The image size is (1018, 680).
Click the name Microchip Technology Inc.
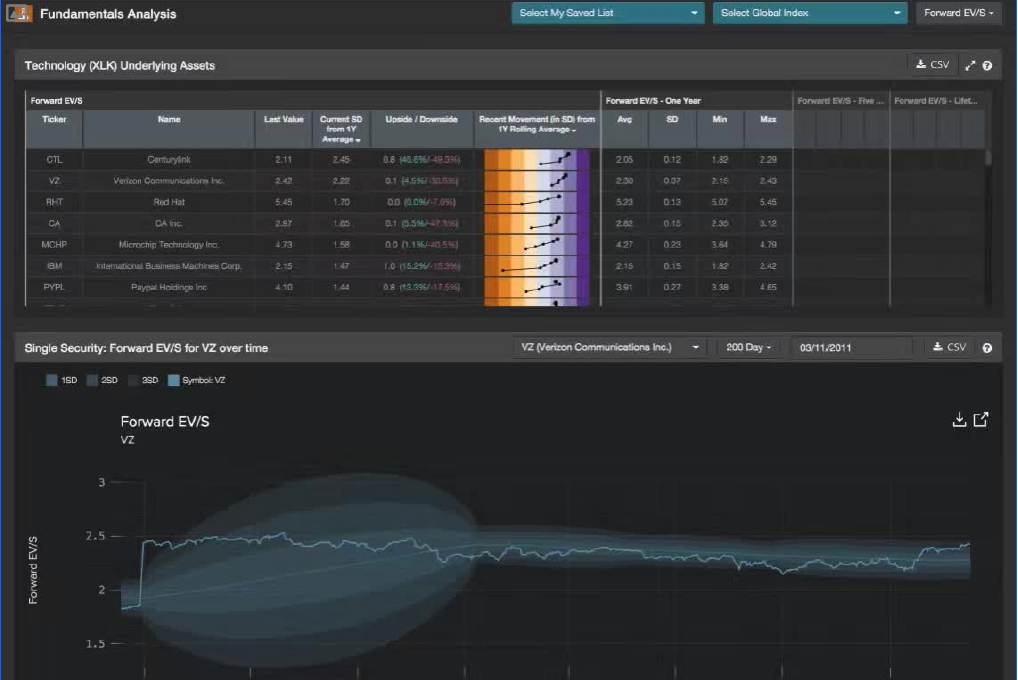169,245
